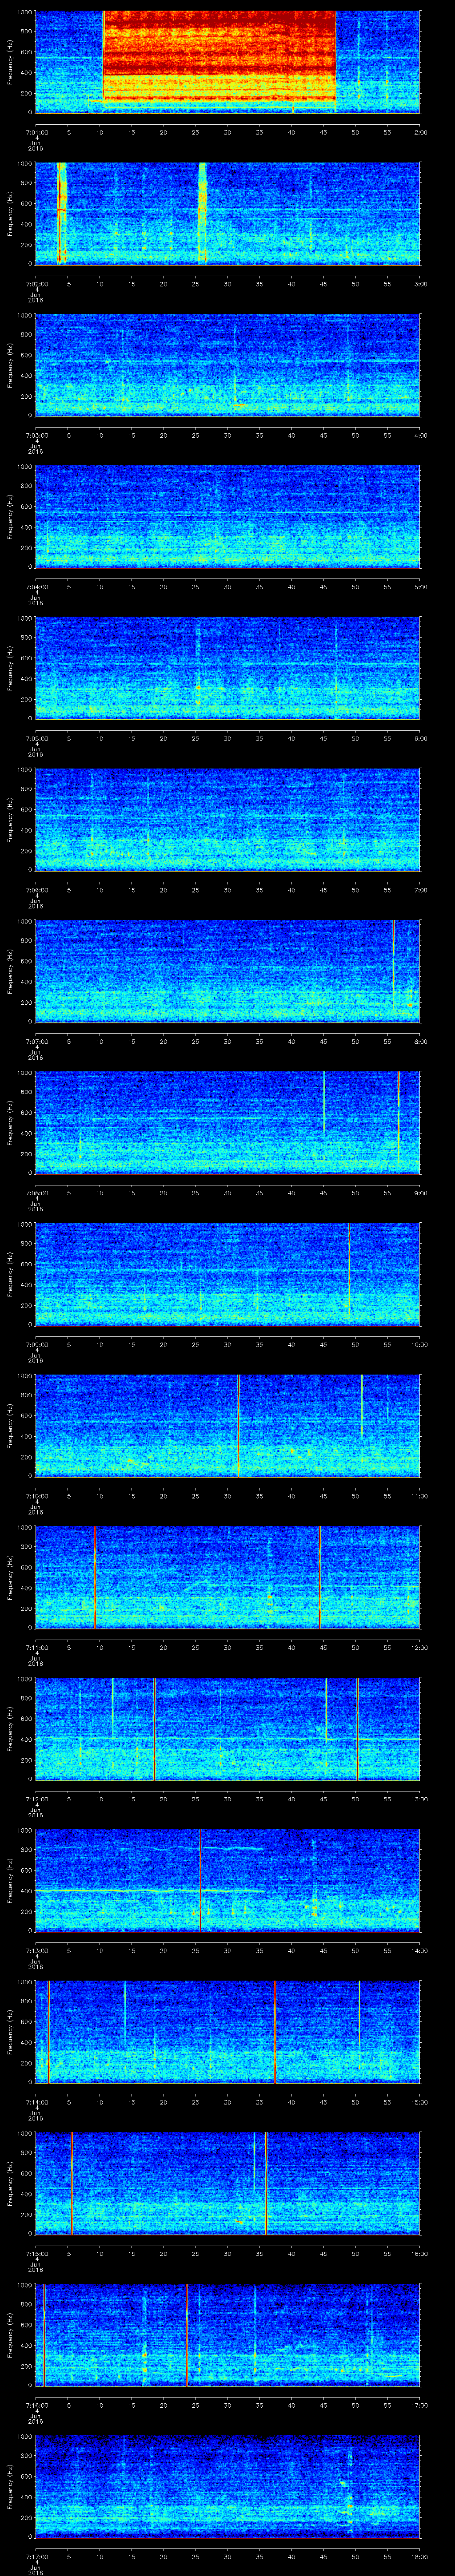This screenshot has width=455, height=2576.
Task: Click the 7:12:00 start time label
Action: tap(36, 1800)
